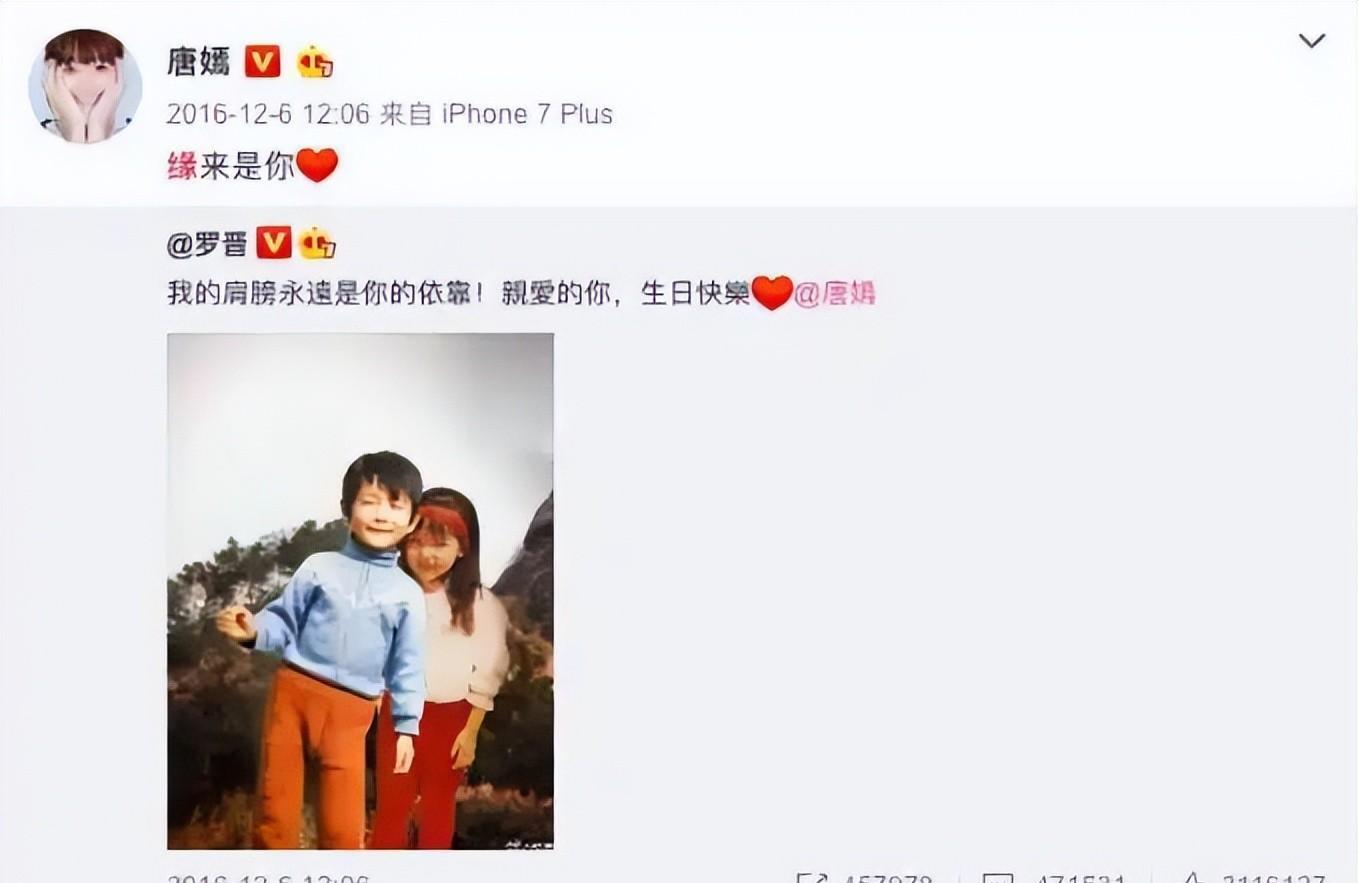Click the membership crown icon beside @罗晋
This screenshot has height=883, width=1358.
coord(317,243)
